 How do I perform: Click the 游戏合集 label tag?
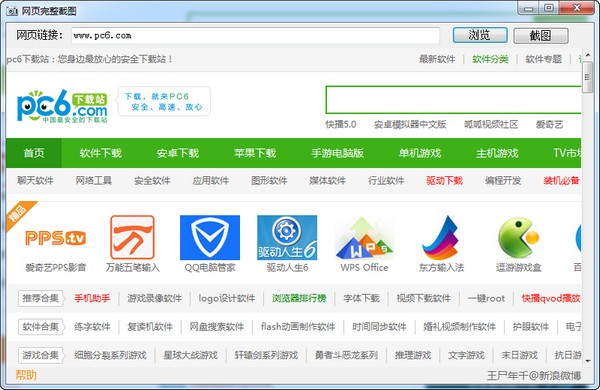tap(41, 355)
